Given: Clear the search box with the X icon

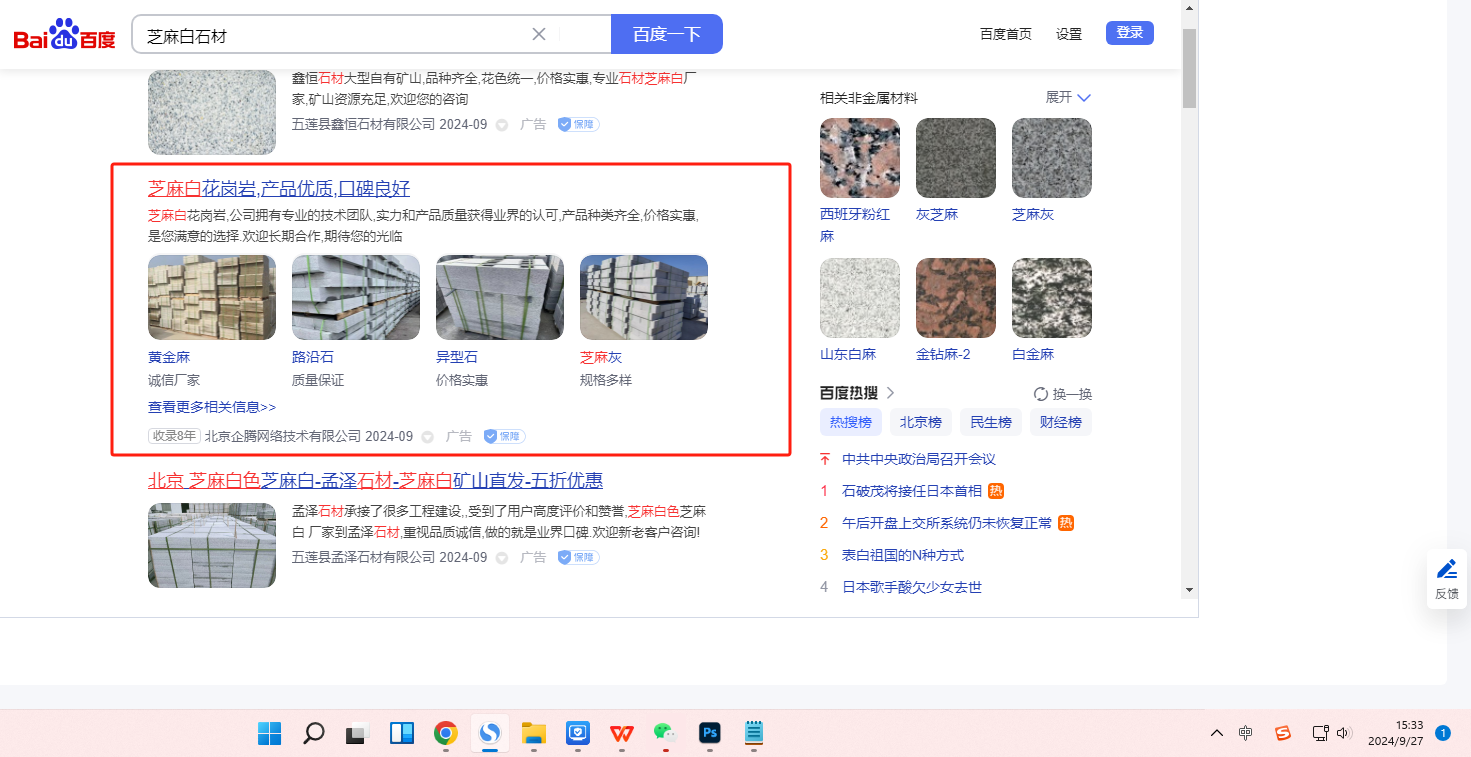Looking at the screenshot, I should coord(538,34).
